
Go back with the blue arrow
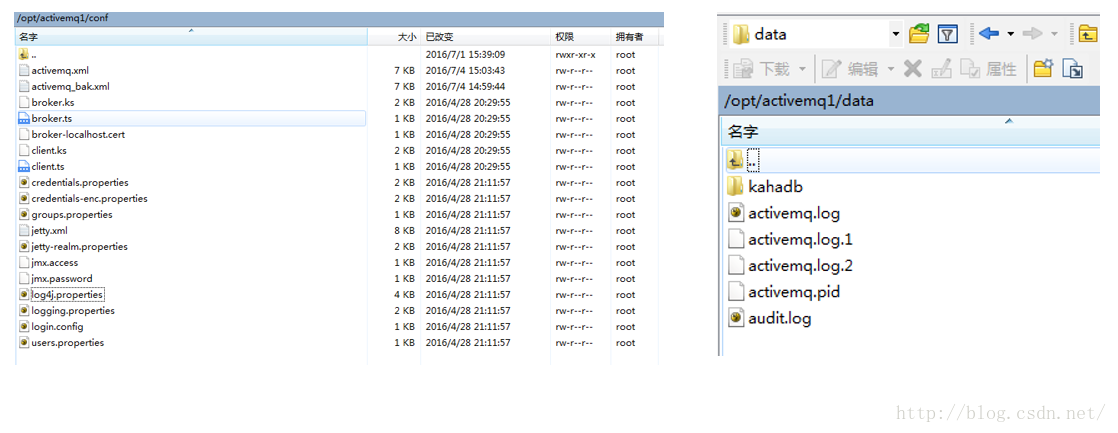click(x=989, y=34)
